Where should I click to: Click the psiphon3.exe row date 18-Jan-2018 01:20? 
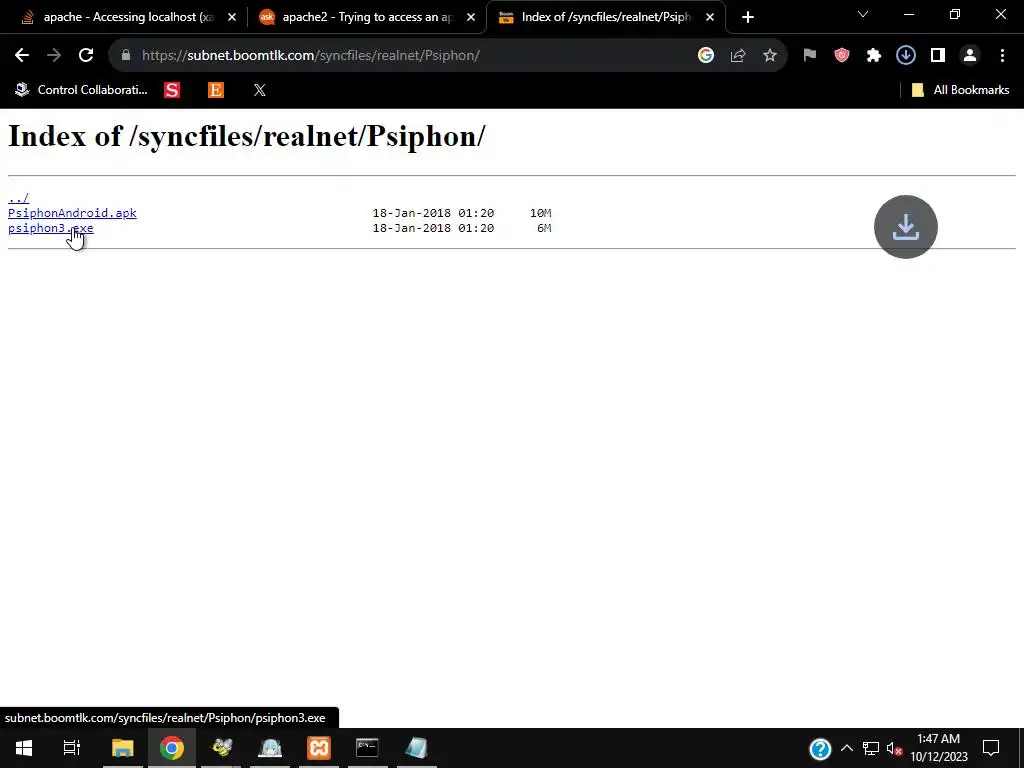pos(433,228)
